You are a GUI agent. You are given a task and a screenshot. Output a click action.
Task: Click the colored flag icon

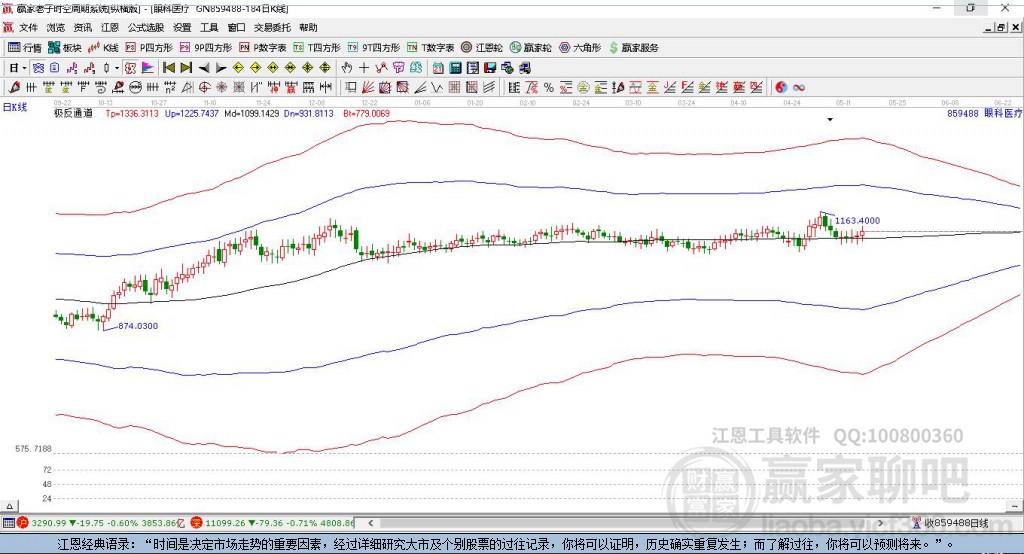tap(148, 68)
